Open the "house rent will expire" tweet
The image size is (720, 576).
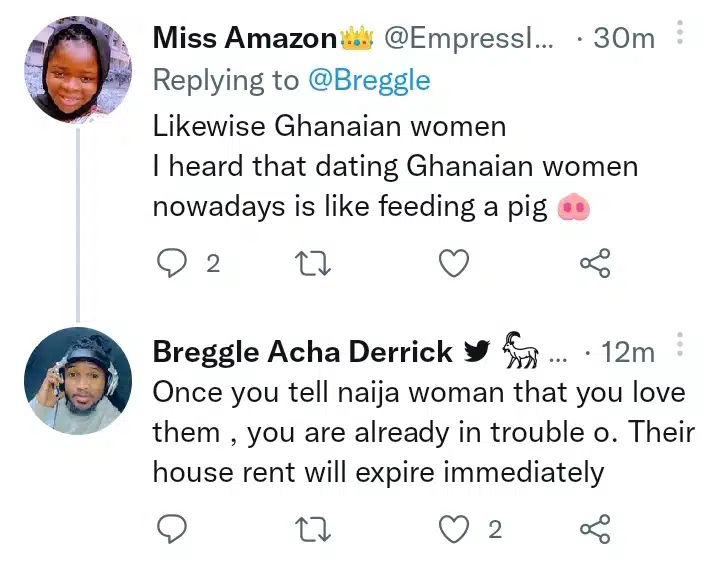point(420,432)
